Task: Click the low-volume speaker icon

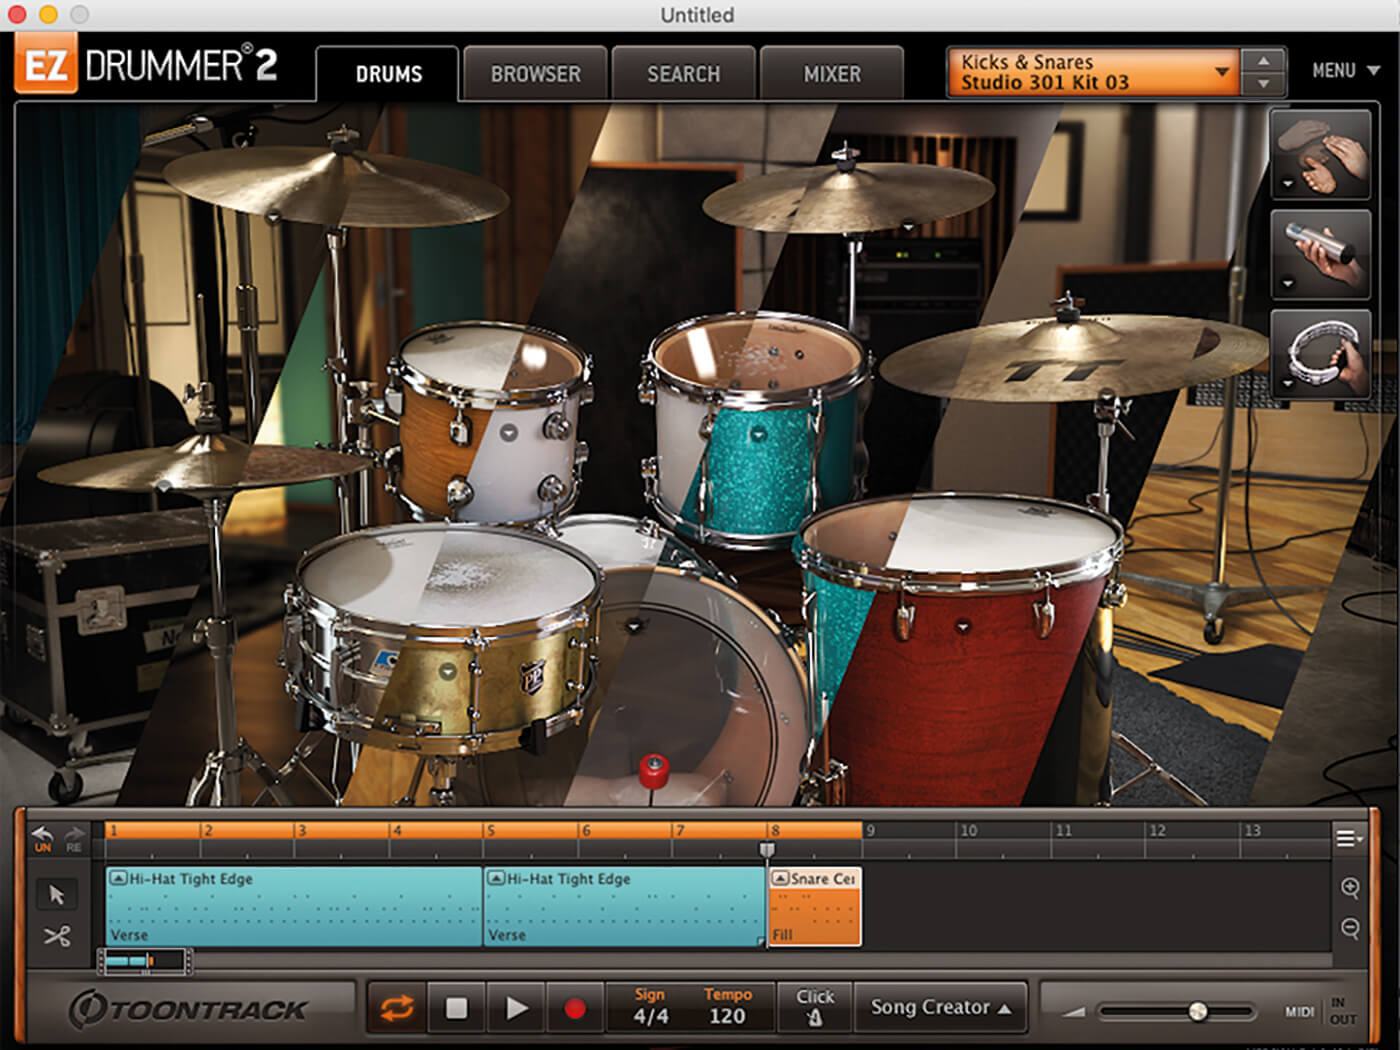Action: [x=1073, y=1012]
